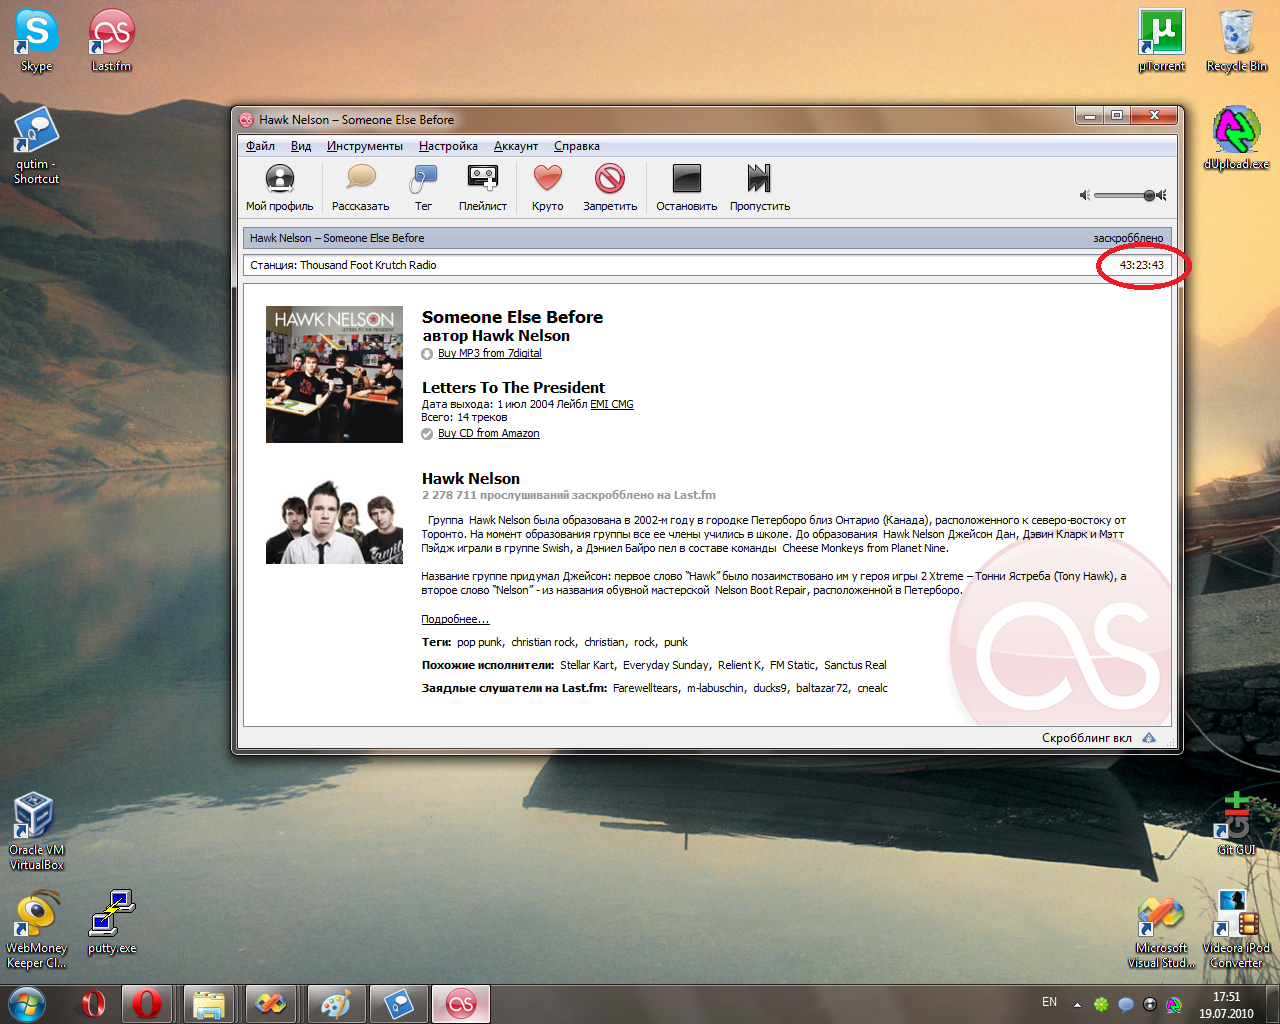Screen dimensions: 1280x1024
Task: Click the loud speaker icon beside volume
Action: point(1161,195)
